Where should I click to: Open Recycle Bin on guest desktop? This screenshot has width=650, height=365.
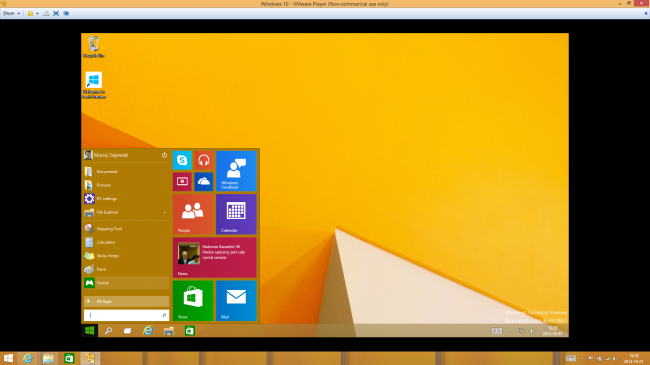94,46
